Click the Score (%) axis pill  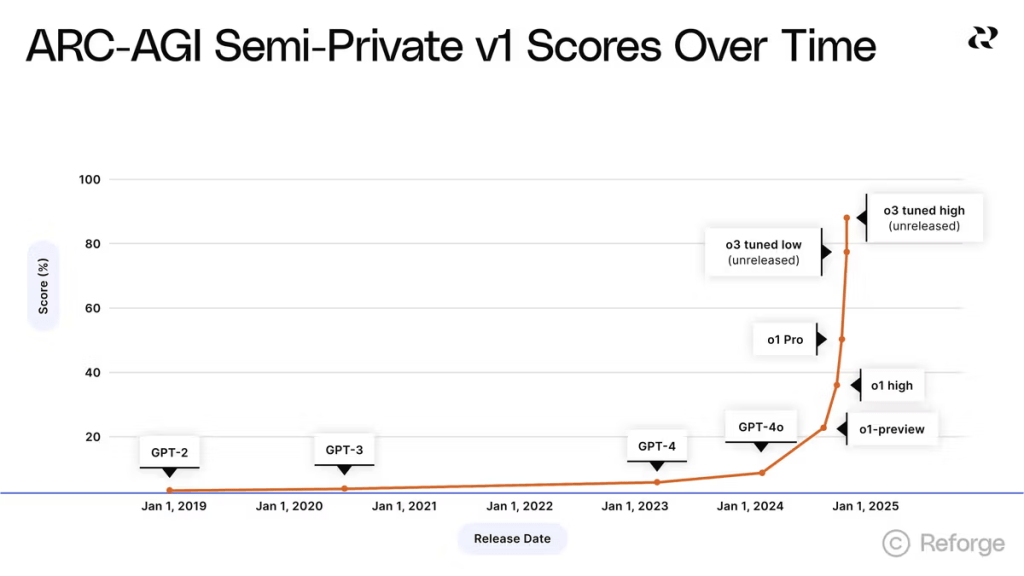43,286
